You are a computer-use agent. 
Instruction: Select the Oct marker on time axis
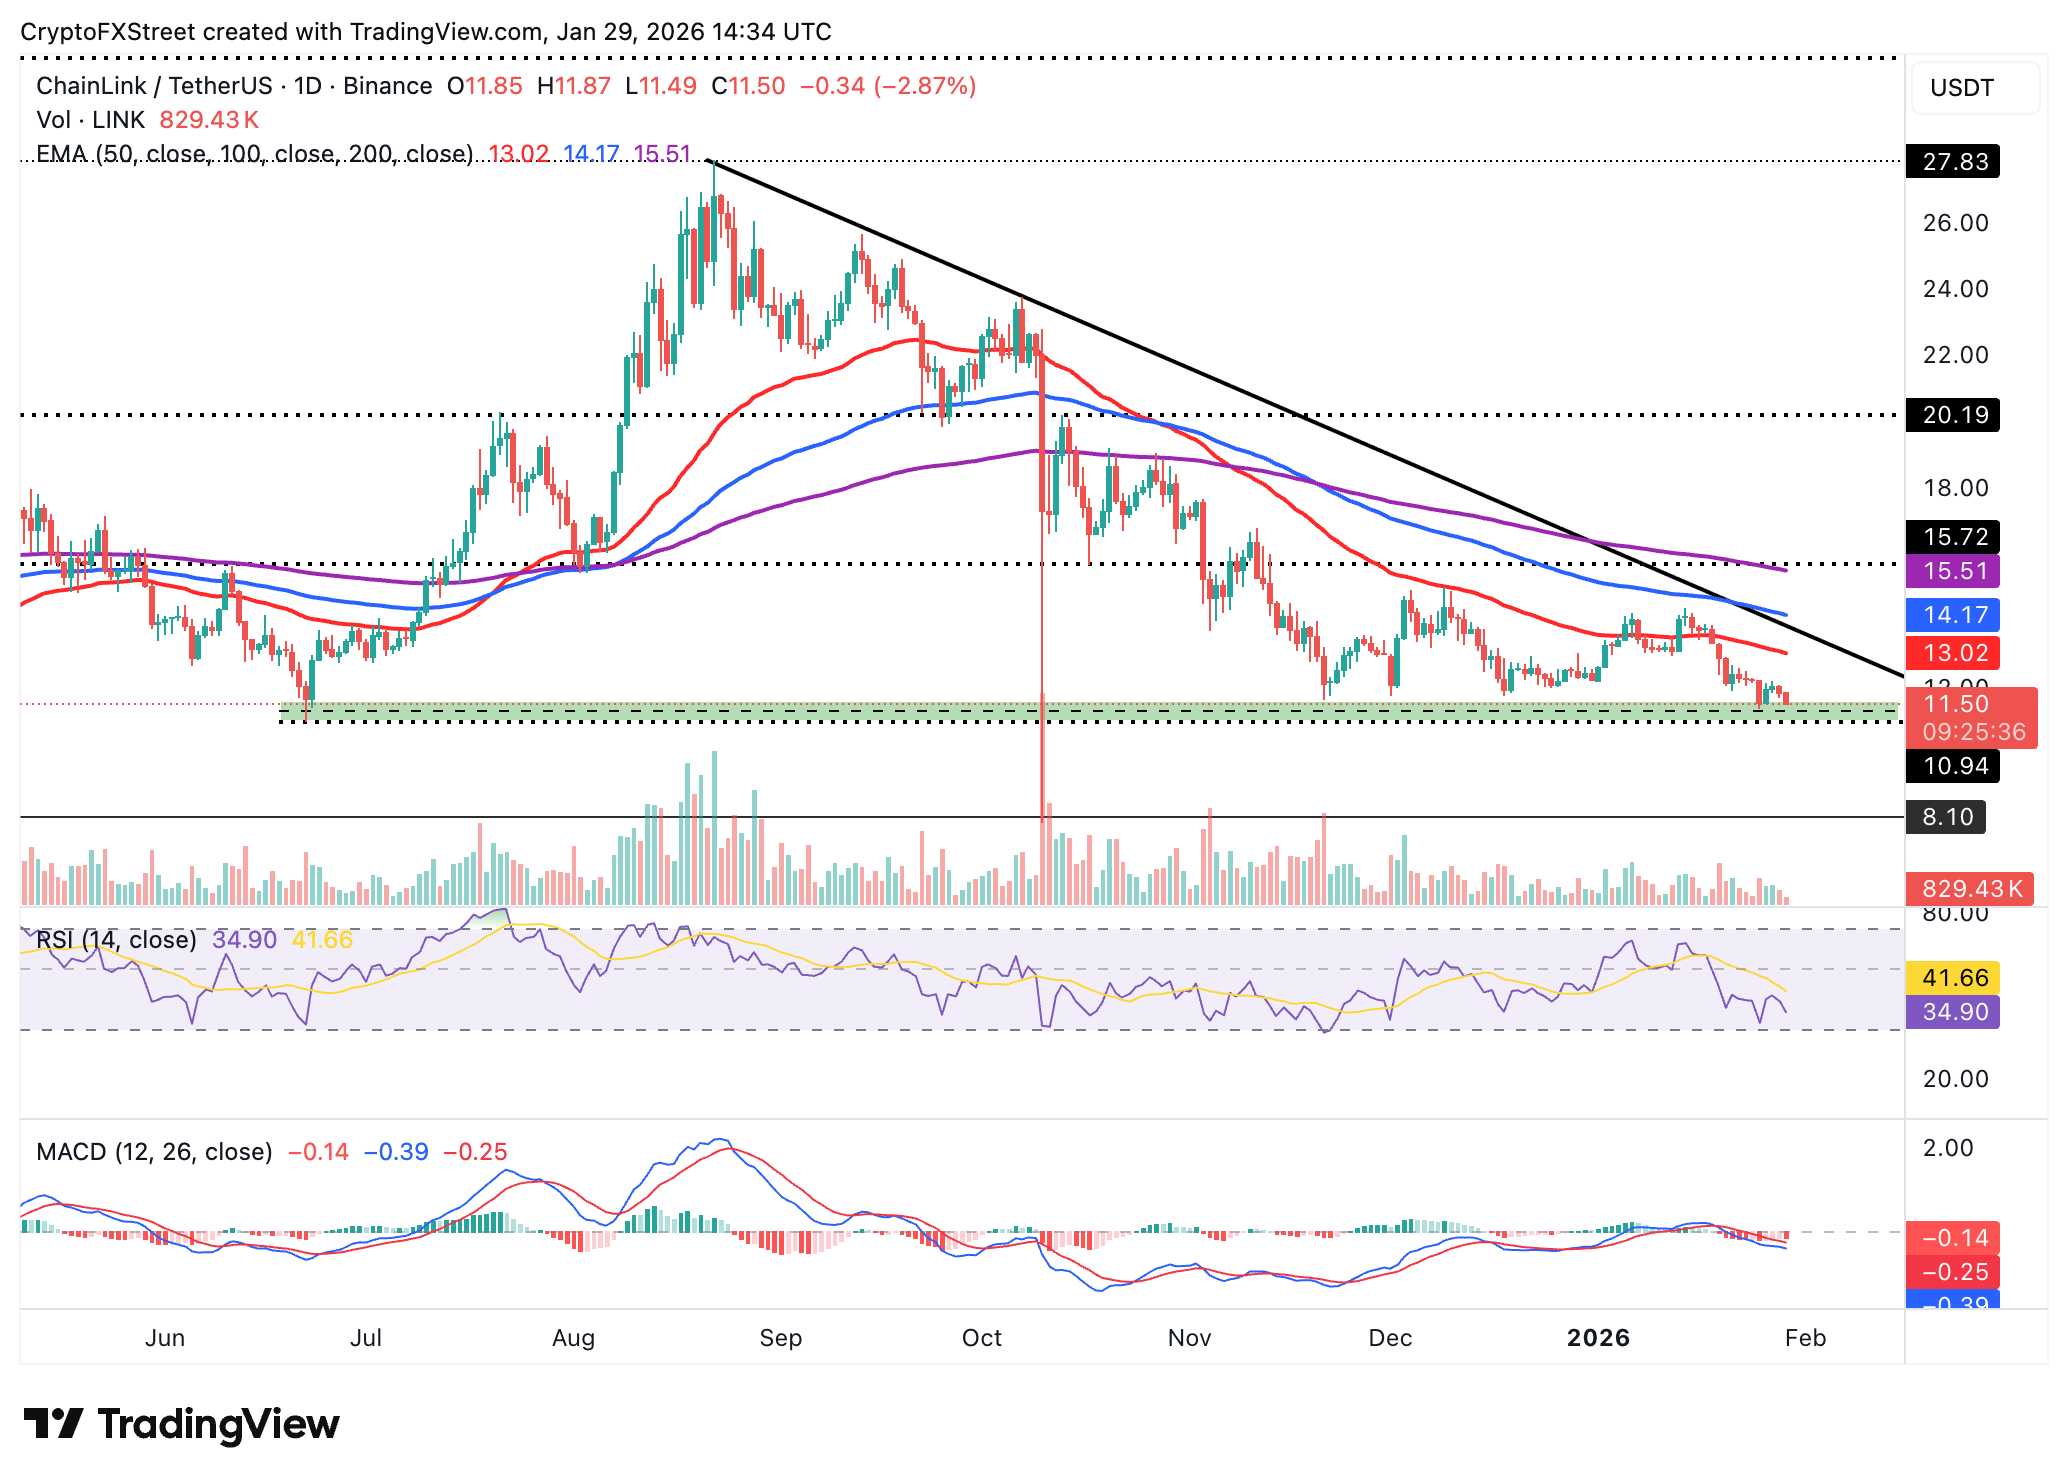[981, 1338]
